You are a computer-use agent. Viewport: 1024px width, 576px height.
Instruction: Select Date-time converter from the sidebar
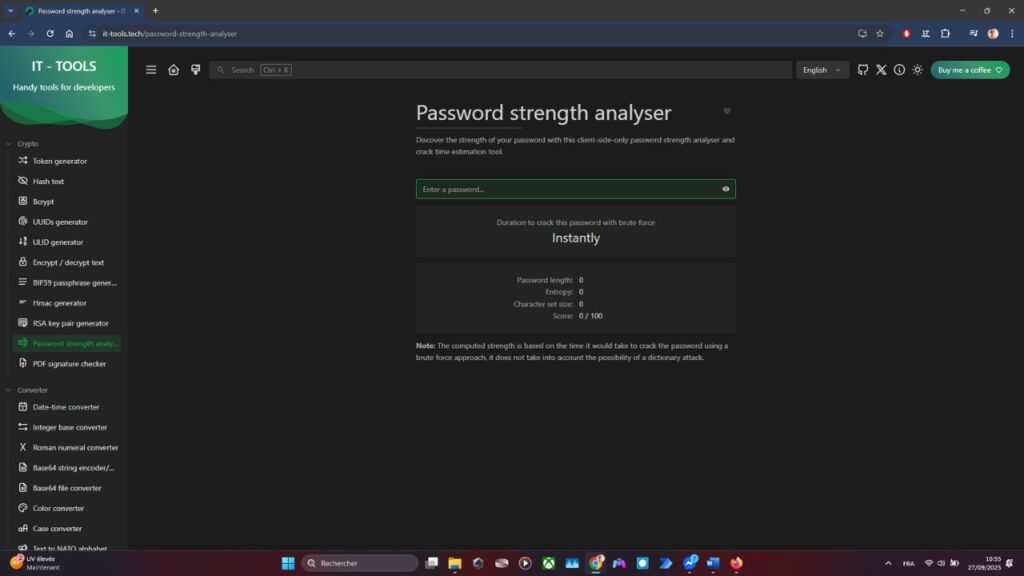66,407
